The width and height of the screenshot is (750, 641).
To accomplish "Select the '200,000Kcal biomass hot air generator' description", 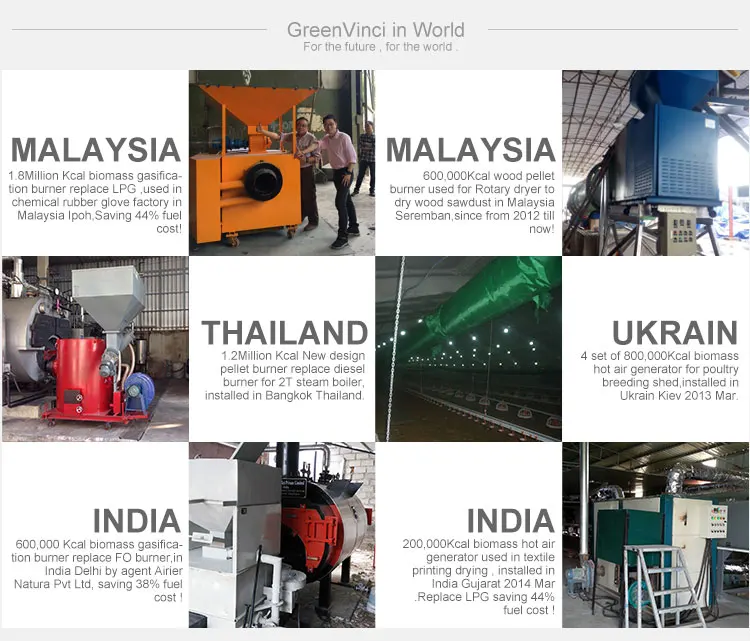I will (x=479, y=577).
